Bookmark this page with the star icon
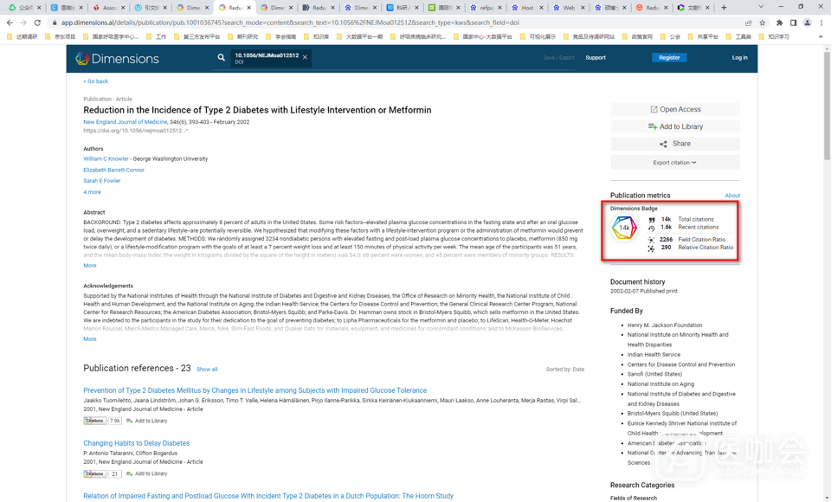The image size is (832, 502). 762,22
